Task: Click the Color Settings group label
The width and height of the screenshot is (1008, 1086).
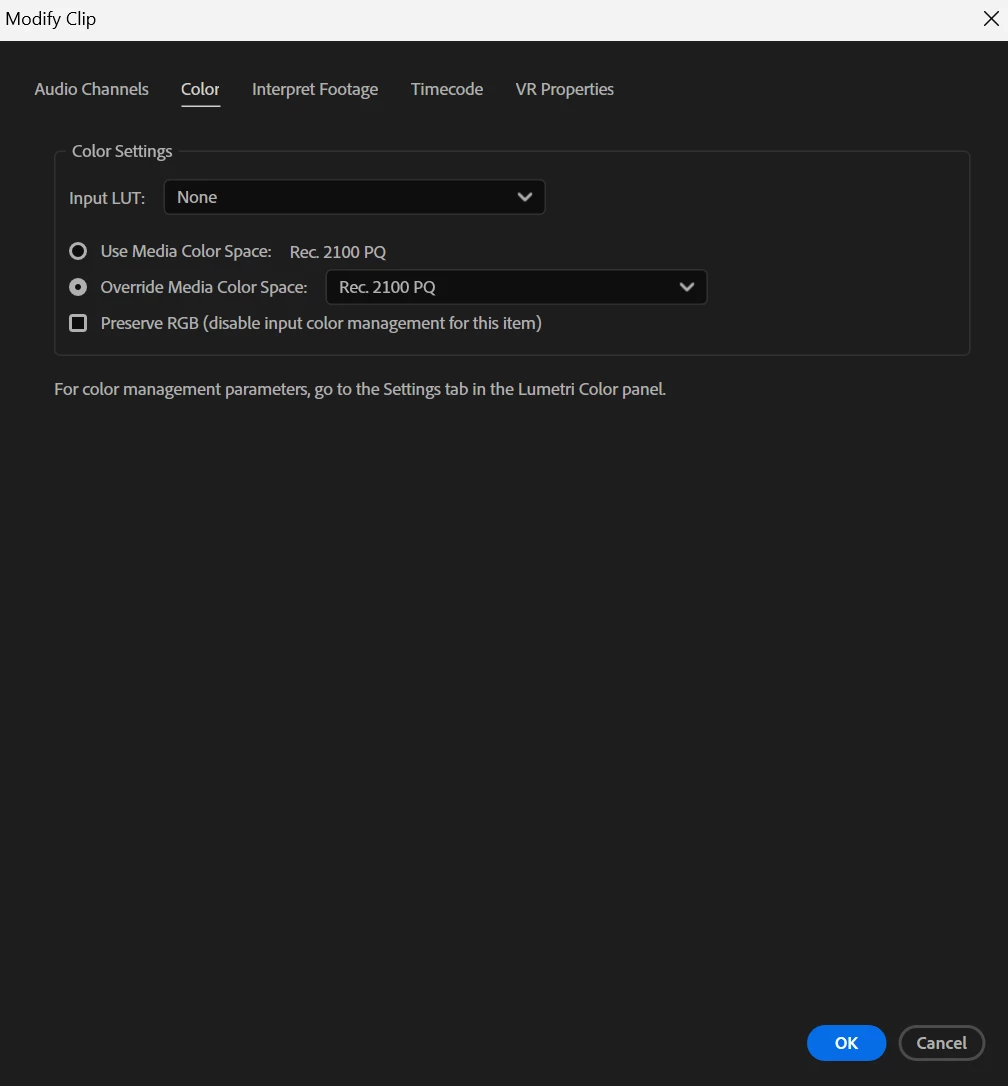Action: (122, 151)
